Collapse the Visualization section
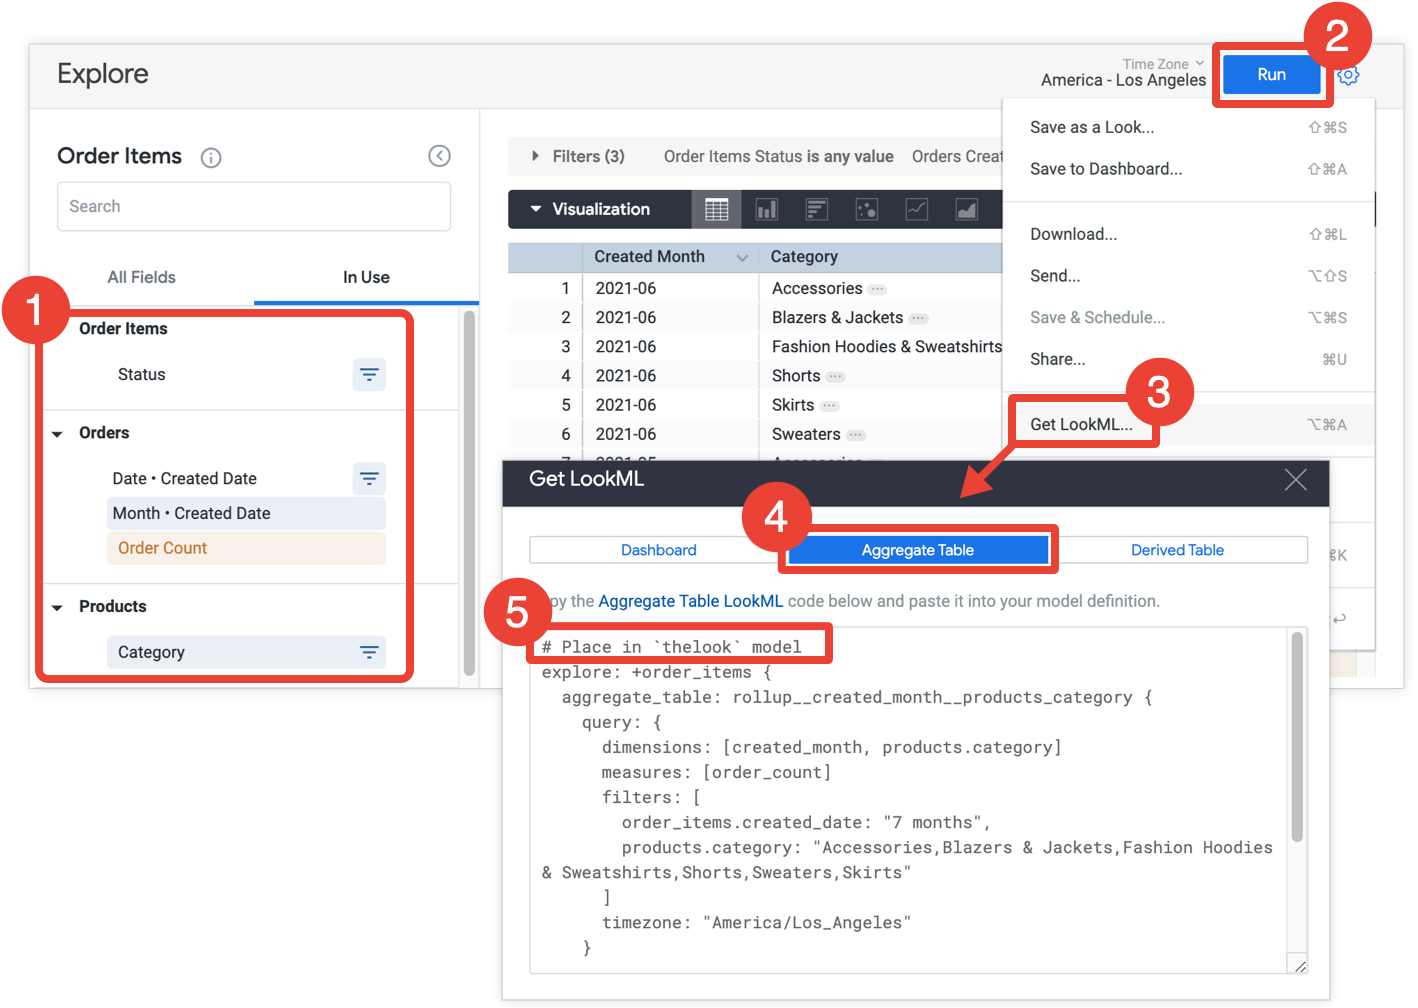The image size is (1418, 1008). tap(536, 209)
